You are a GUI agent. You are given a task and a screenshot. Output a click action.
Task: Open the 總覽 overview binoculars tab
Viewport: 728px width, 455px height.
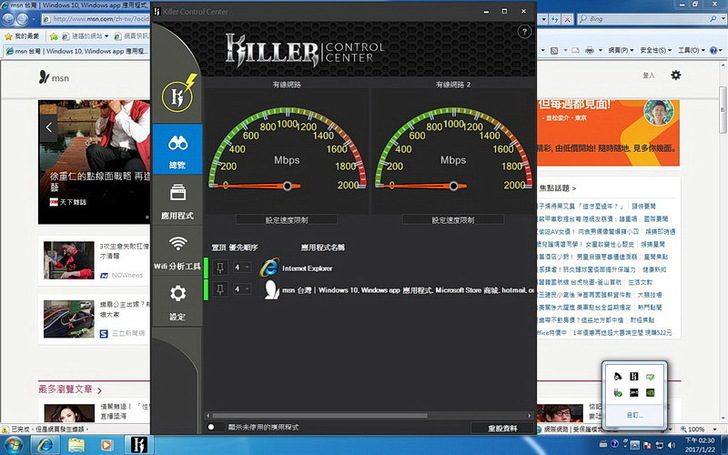(x=177, y=150)
